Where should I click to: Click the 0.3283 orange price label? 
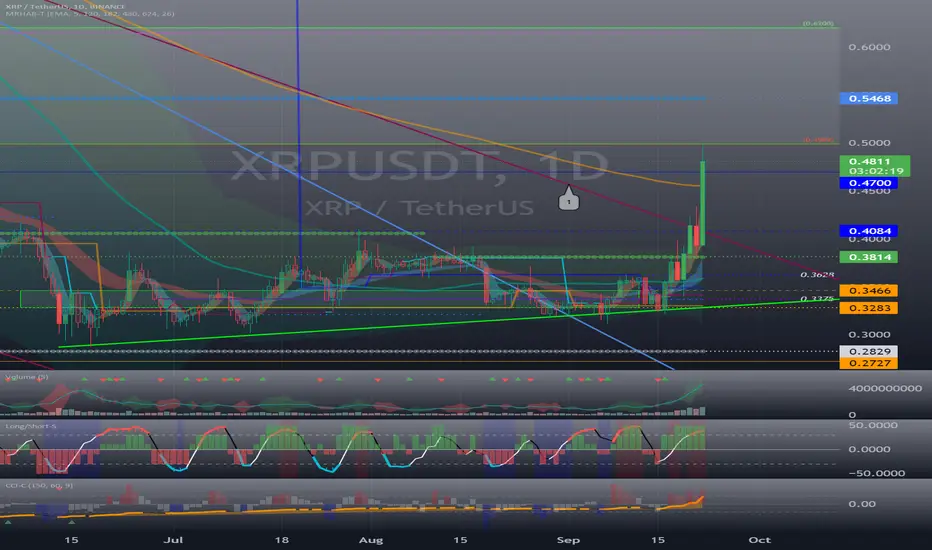[x=868, y=308]
